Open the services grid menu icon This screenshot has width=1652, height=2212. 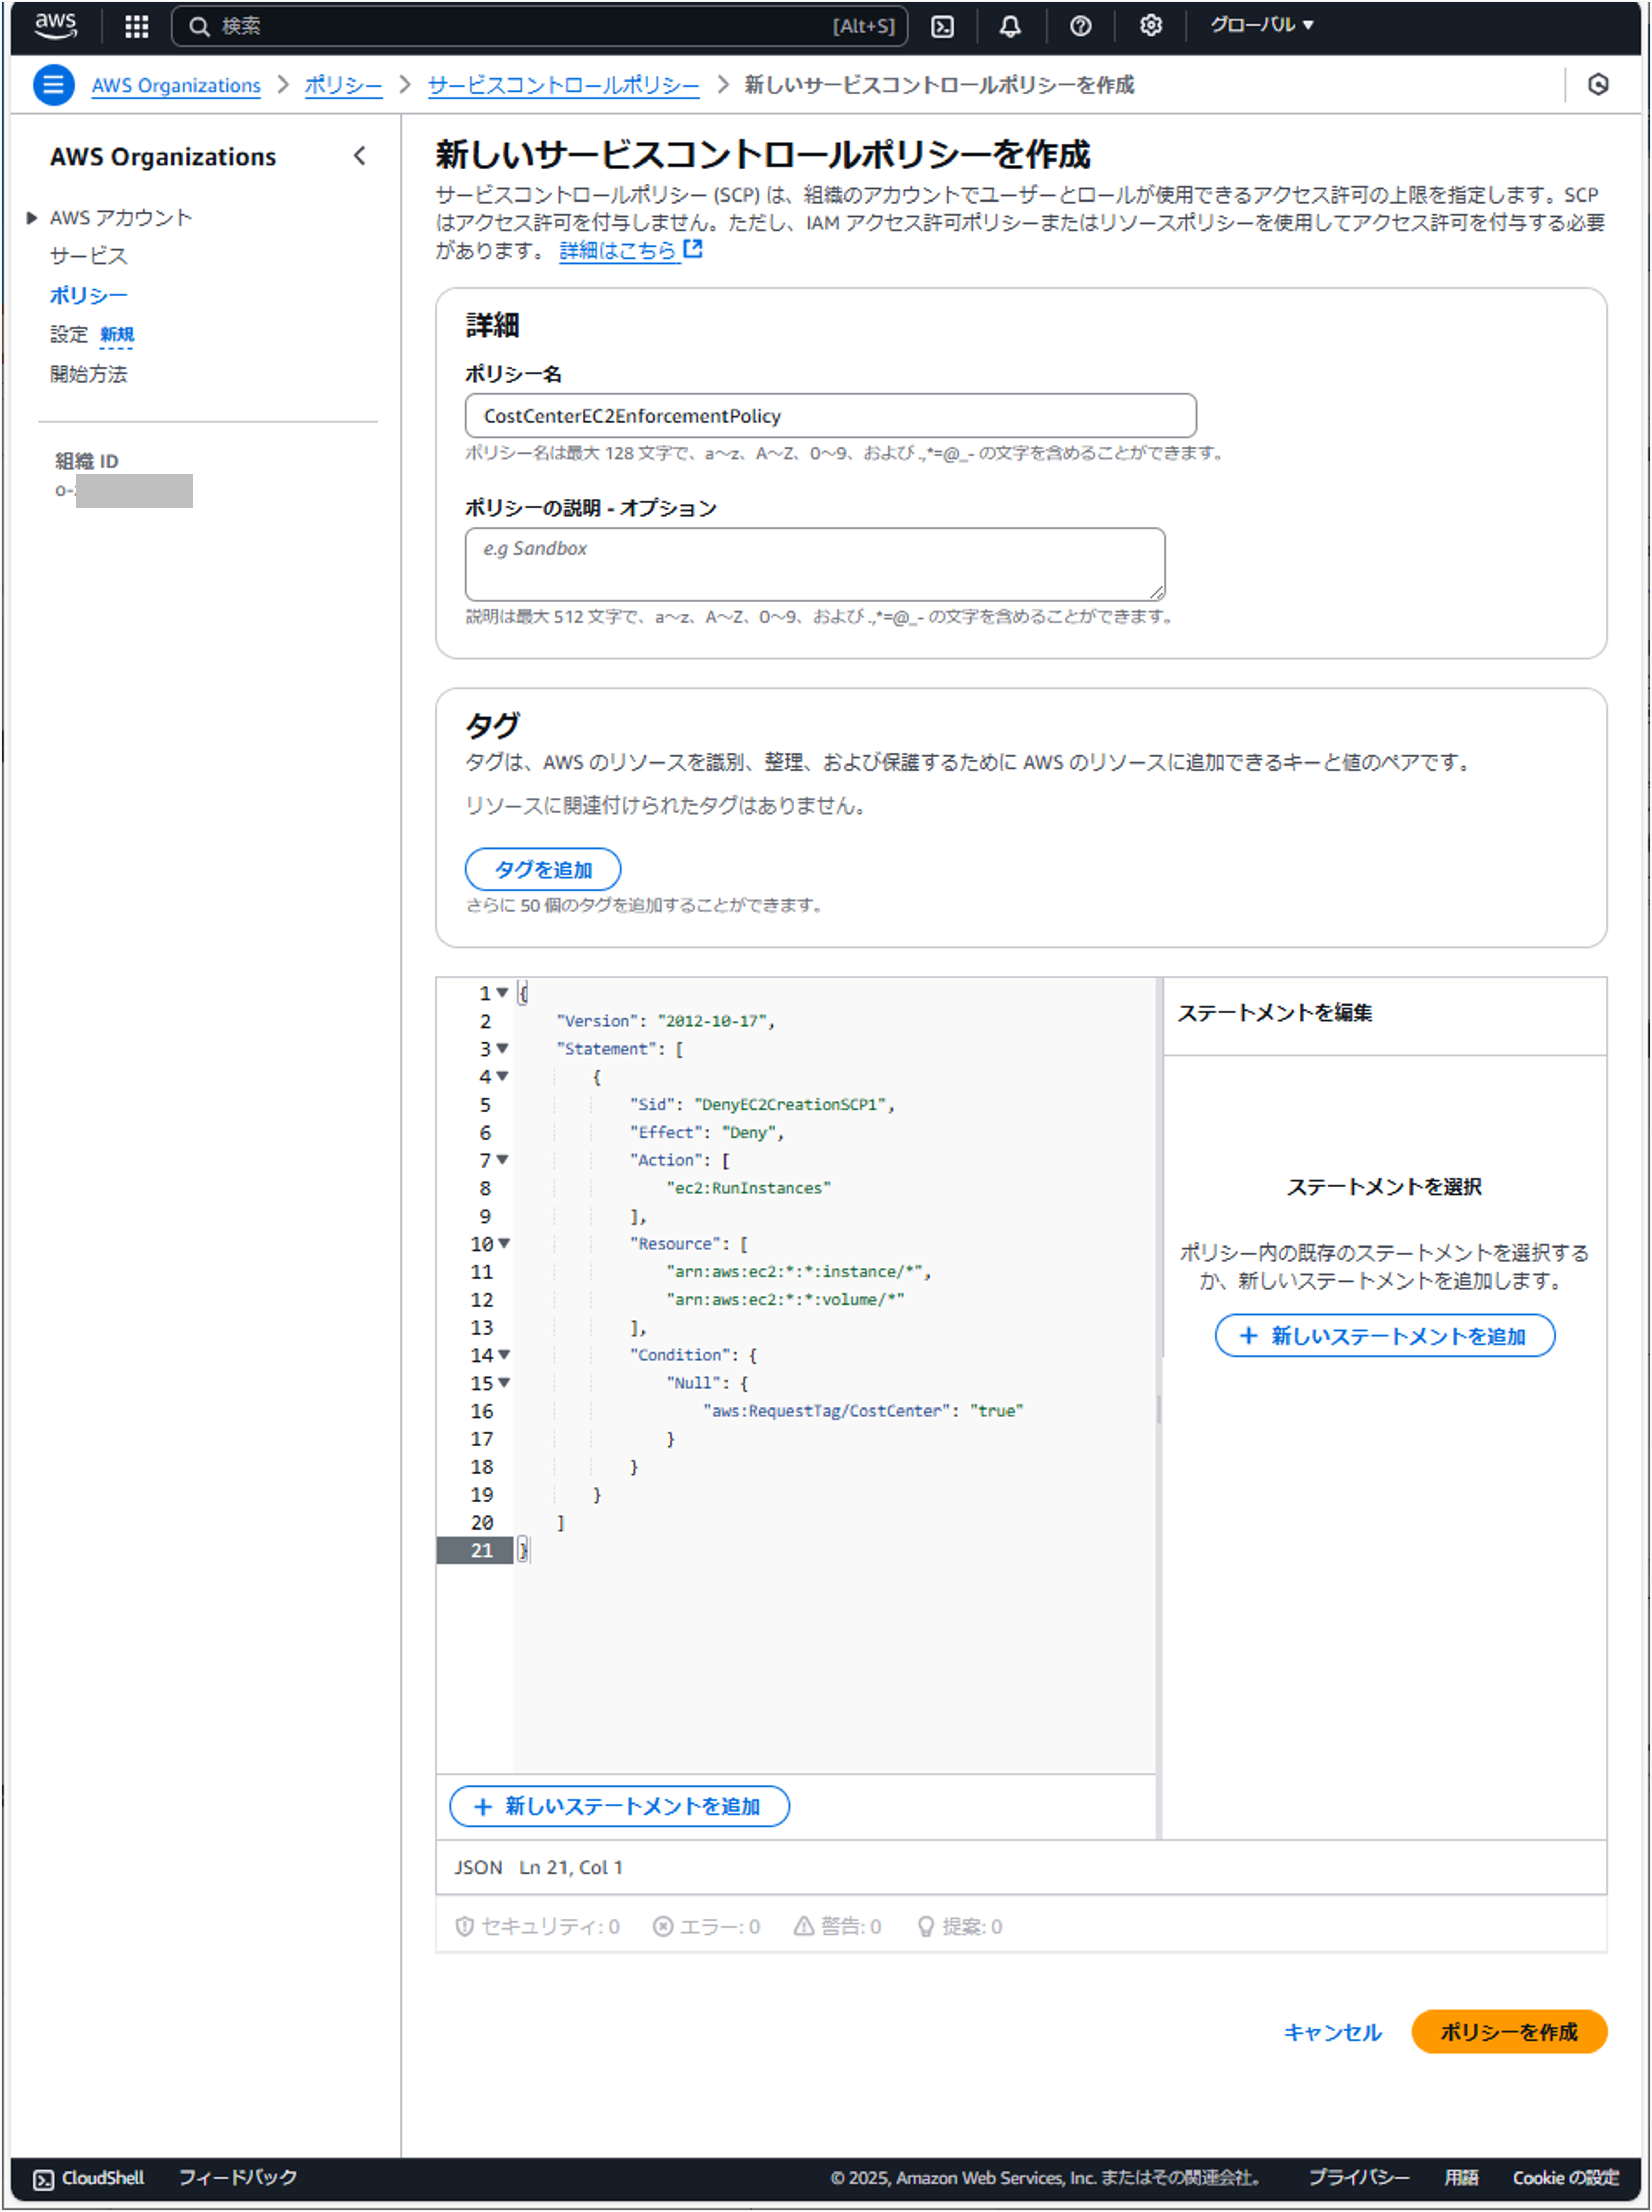137,27
